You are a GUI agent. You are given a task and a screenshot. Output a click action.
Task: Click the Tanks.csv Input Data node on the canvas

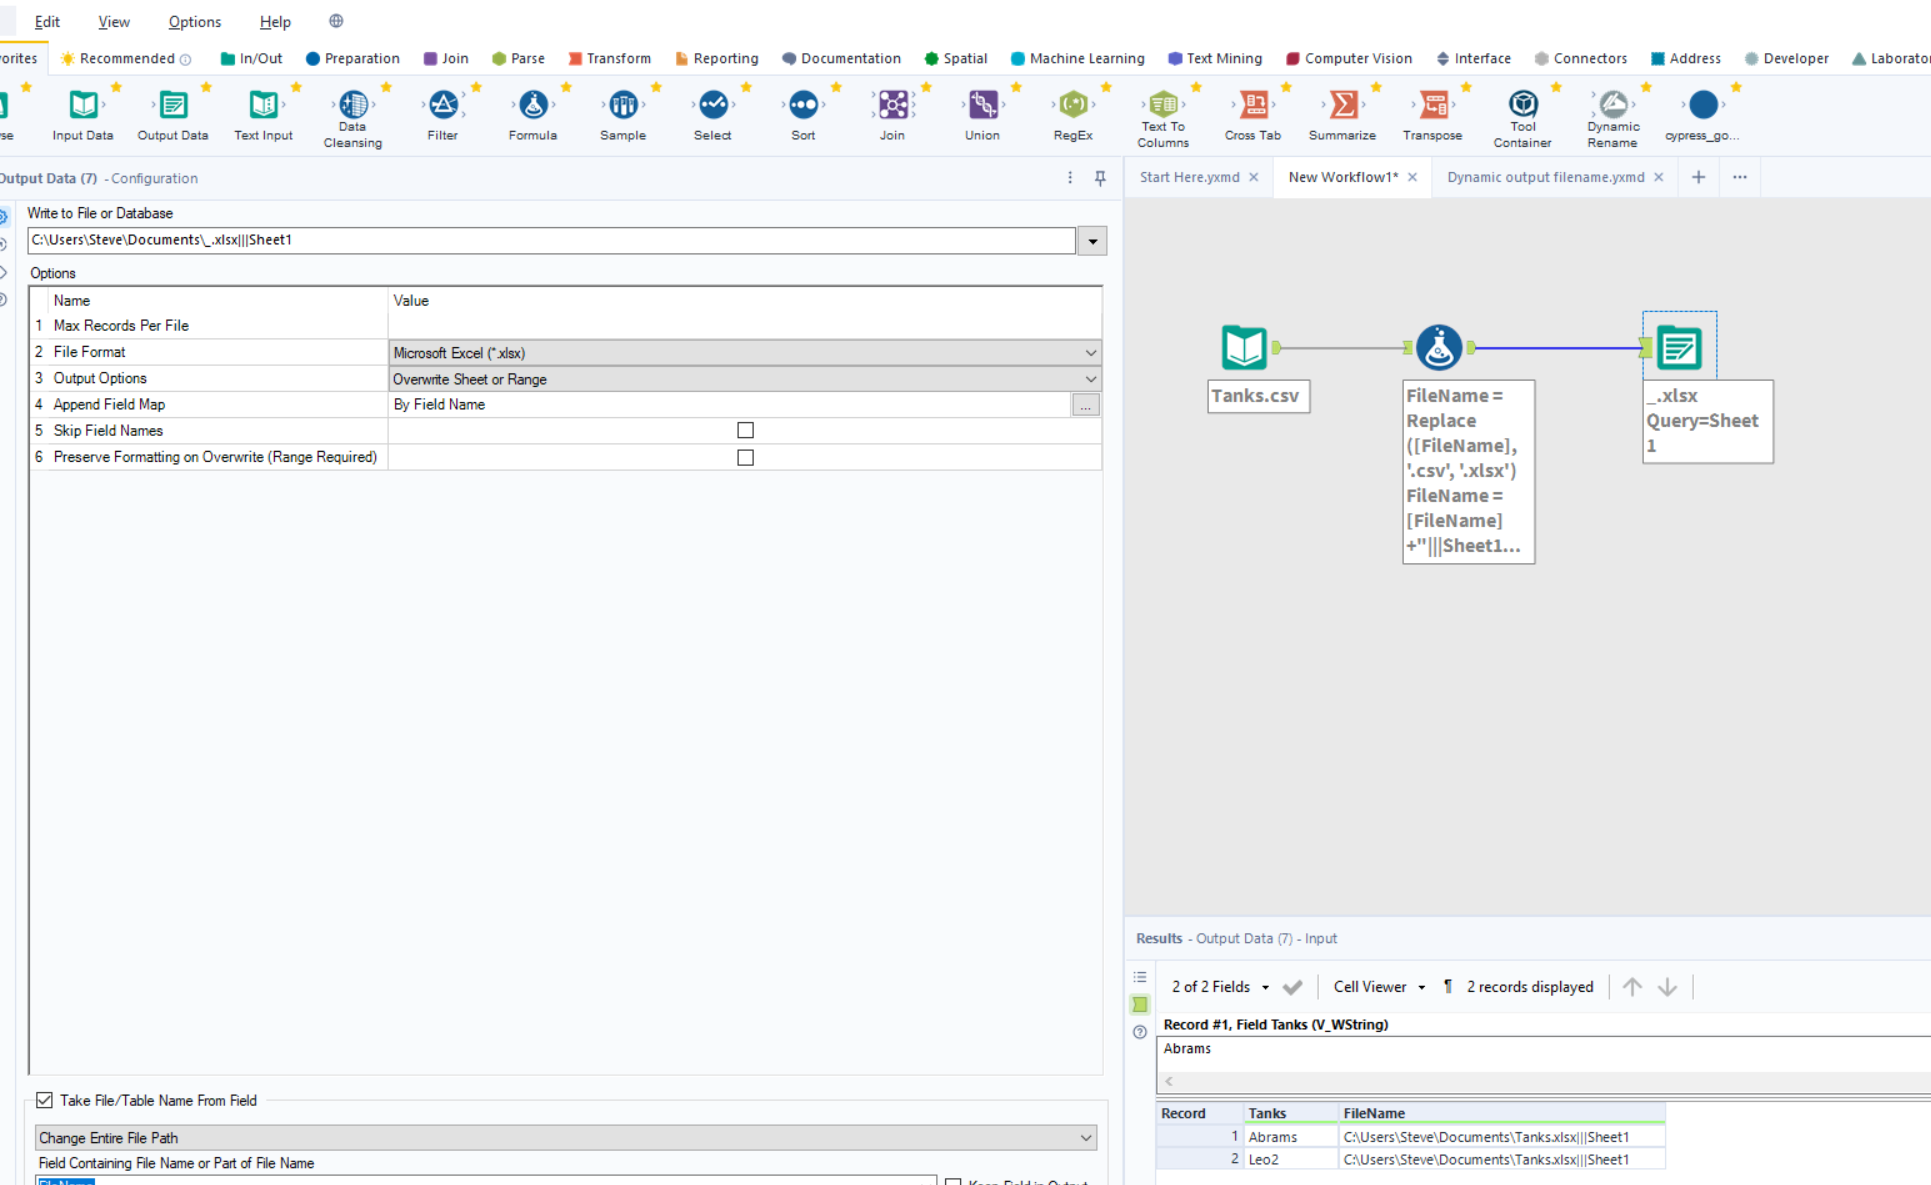1244,348
